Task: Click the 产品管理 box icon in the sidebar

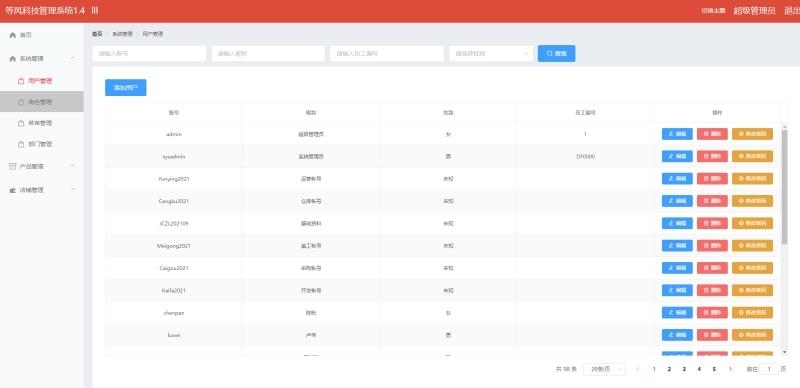Action: coord(13,166)
